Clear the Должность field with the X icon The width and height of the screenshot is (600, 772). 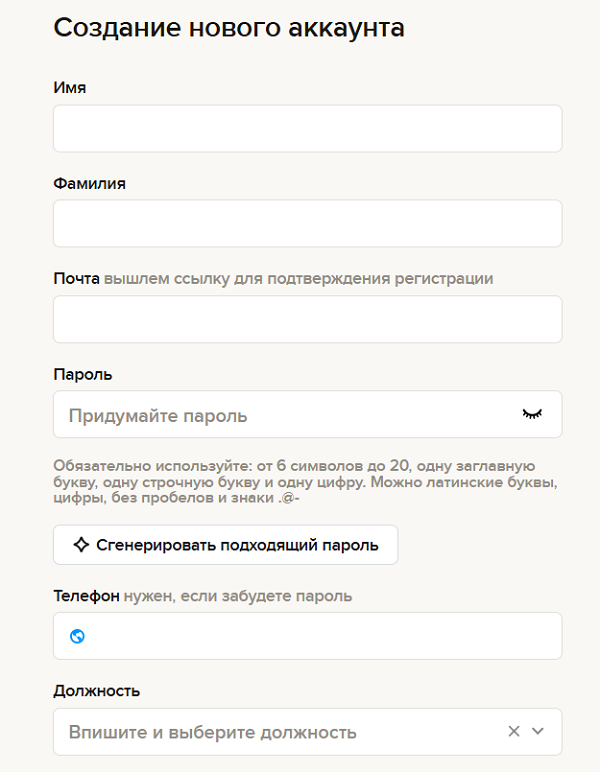[x=514, y=731]
